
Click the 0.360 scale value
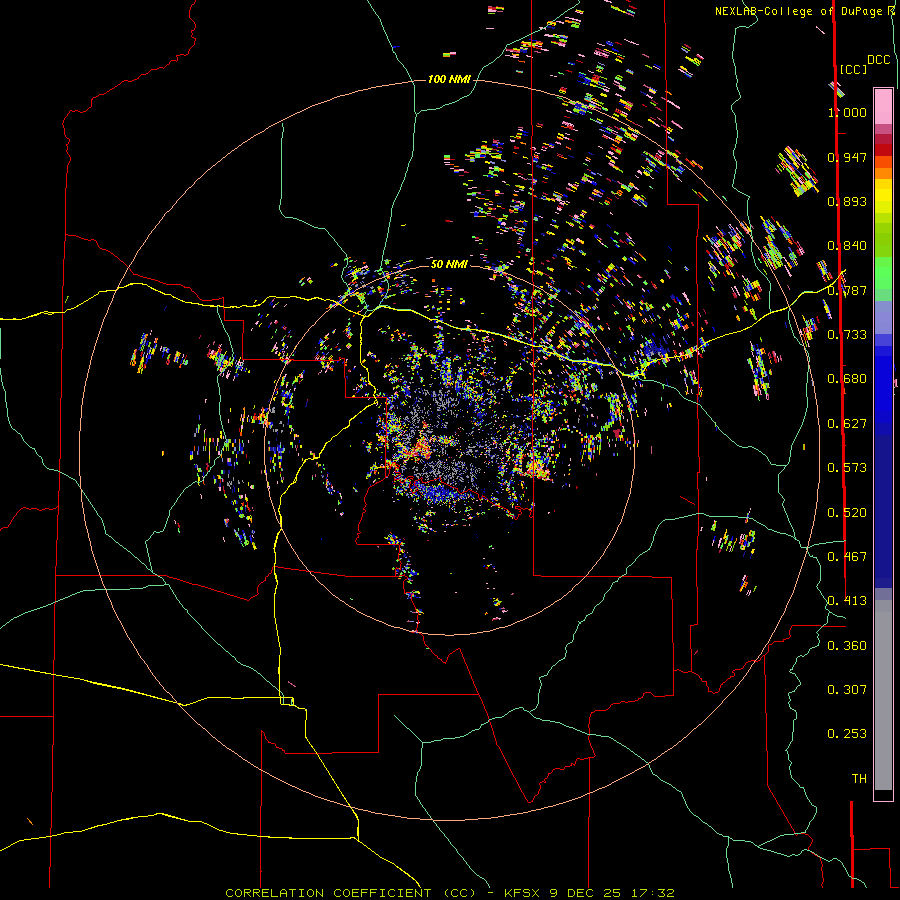847,646
